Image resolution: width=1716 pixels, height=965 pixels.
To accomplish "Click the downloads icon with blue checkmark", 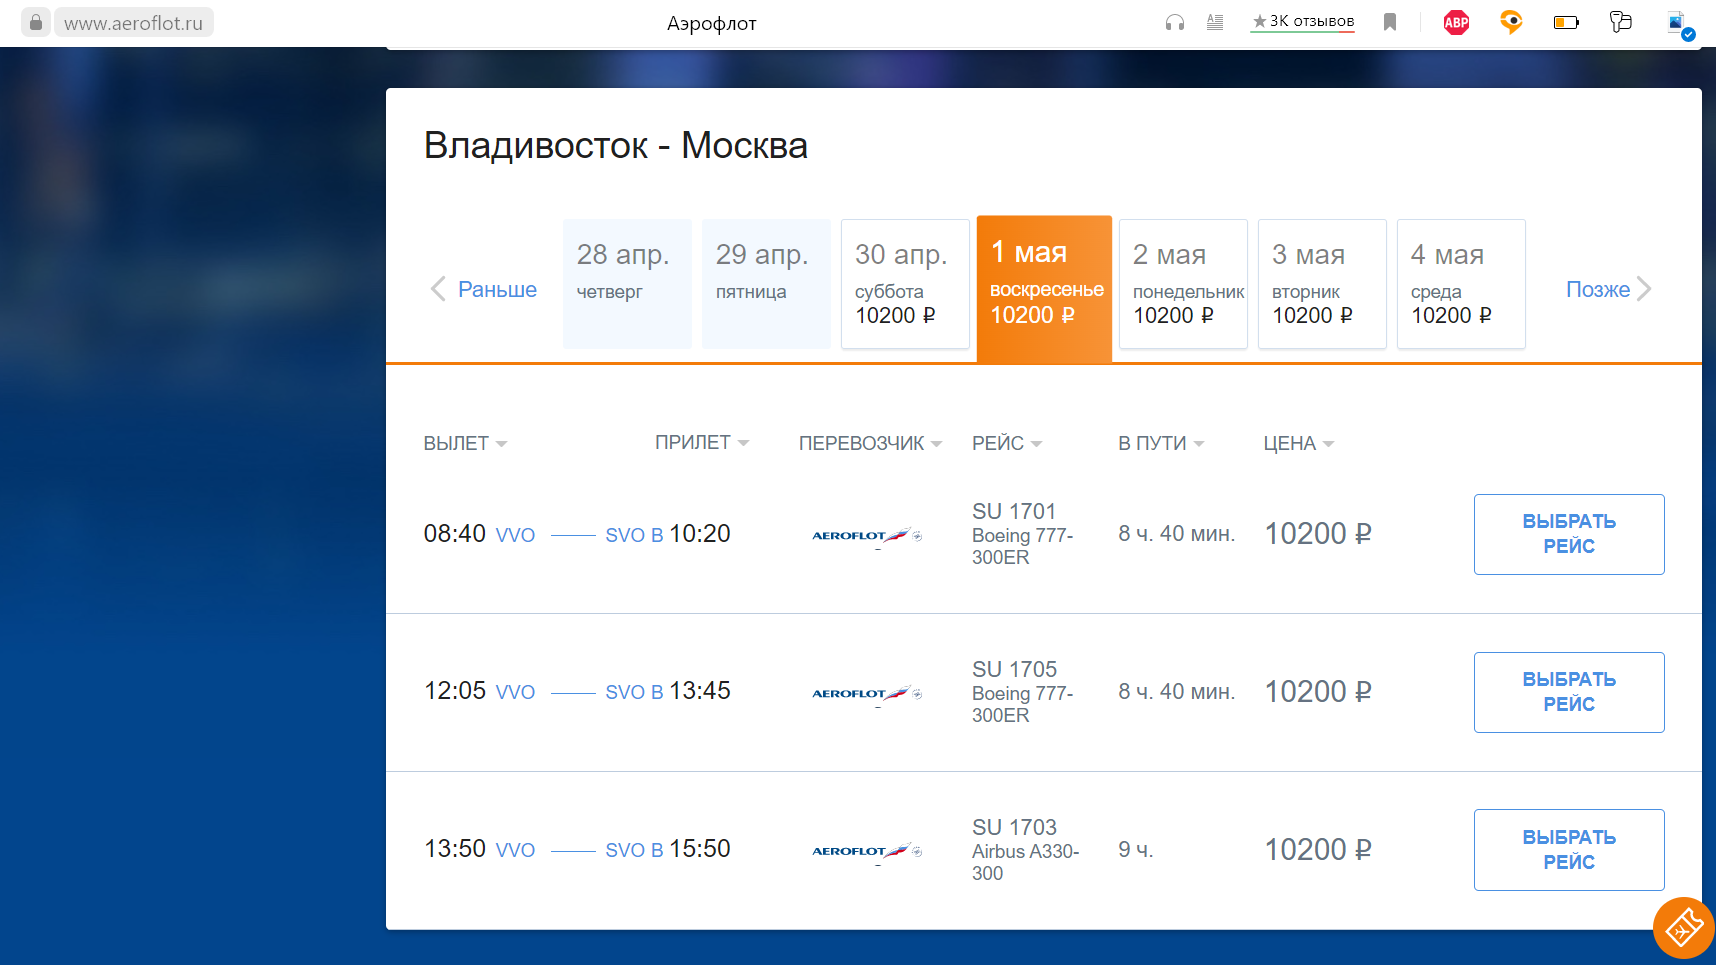I will click(1680, 24).
